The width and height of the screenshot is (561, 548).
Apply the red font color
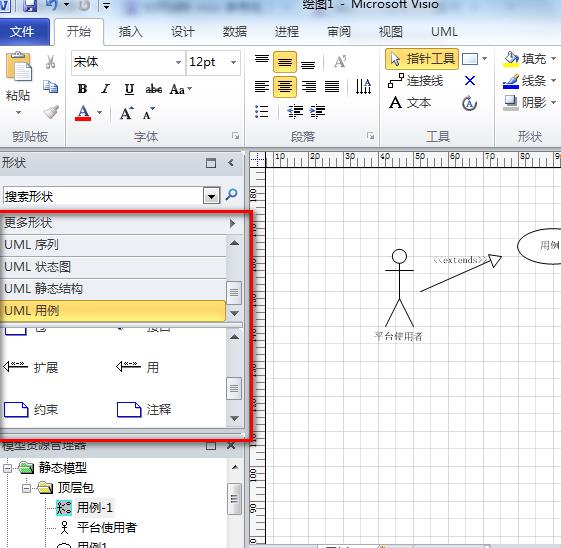(x=83, y=113)
